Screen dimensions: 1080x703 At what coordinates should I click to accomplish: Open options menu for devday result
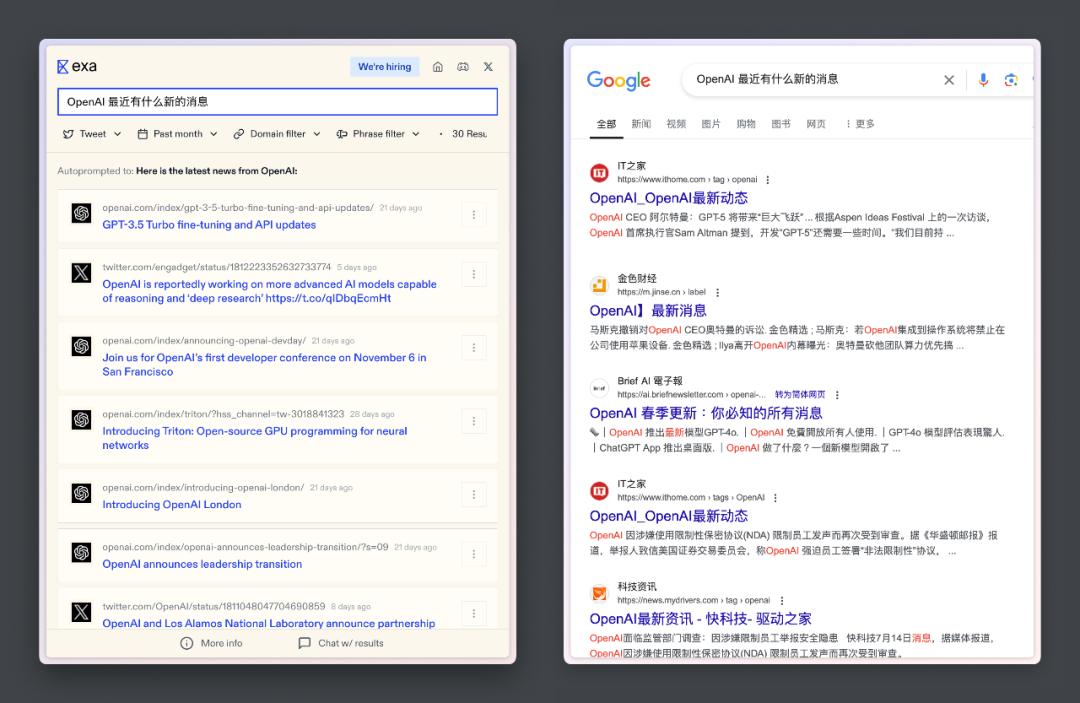pos(474,348)
